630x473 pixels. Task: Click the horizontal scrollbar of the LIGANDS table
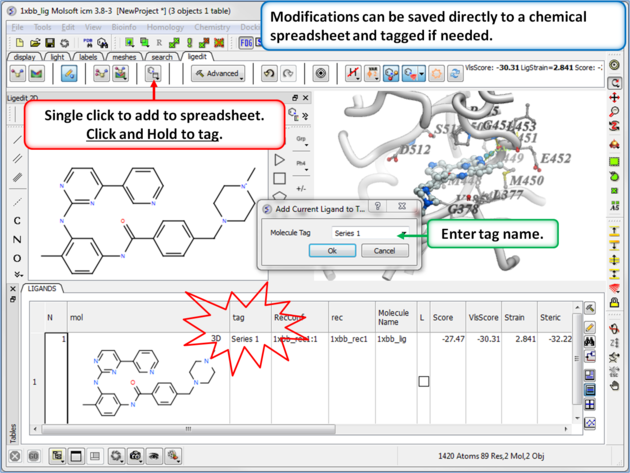pyautogui.click(x=300, y=429)
